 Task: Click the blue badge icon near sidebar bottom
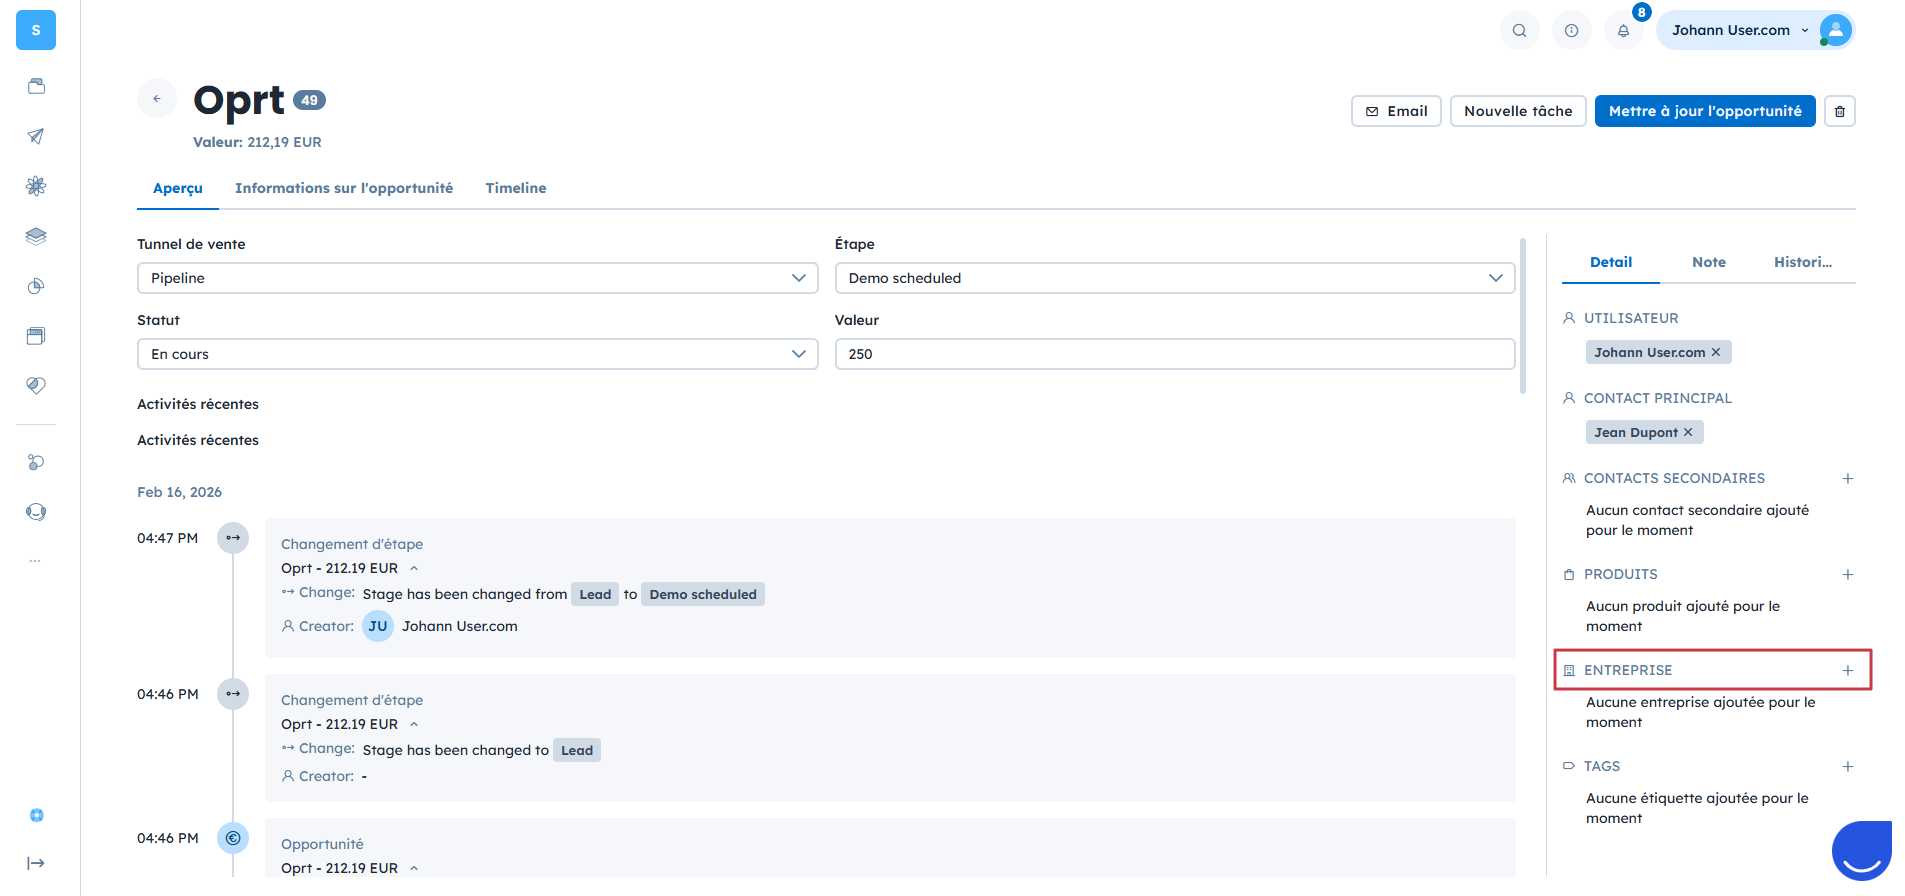click(x=36, y=815)
